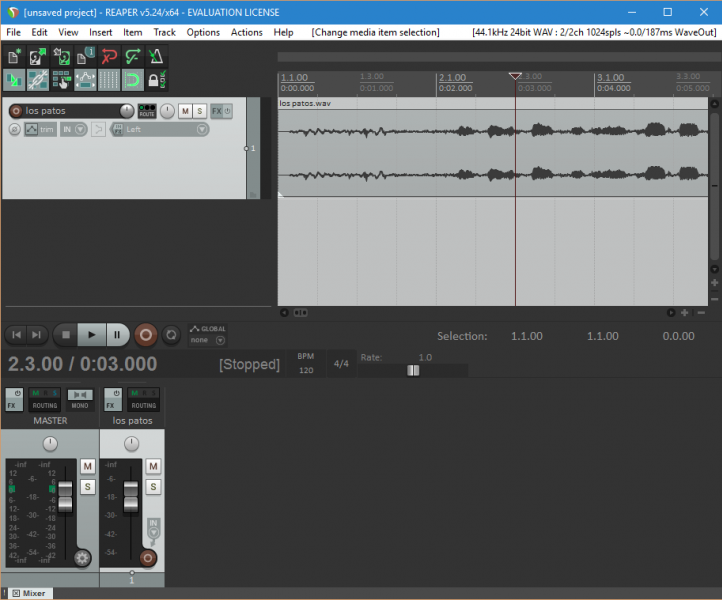Open the Left input dropdown on track

[x=160, y=129]
